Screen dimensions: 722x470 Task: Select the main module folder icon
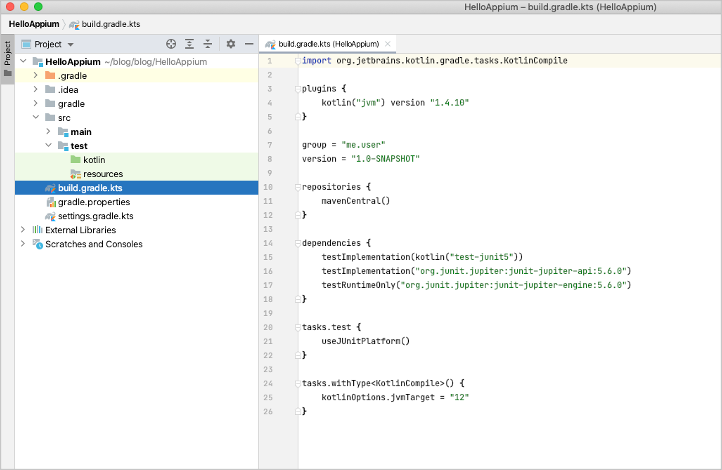click(63, 132)
